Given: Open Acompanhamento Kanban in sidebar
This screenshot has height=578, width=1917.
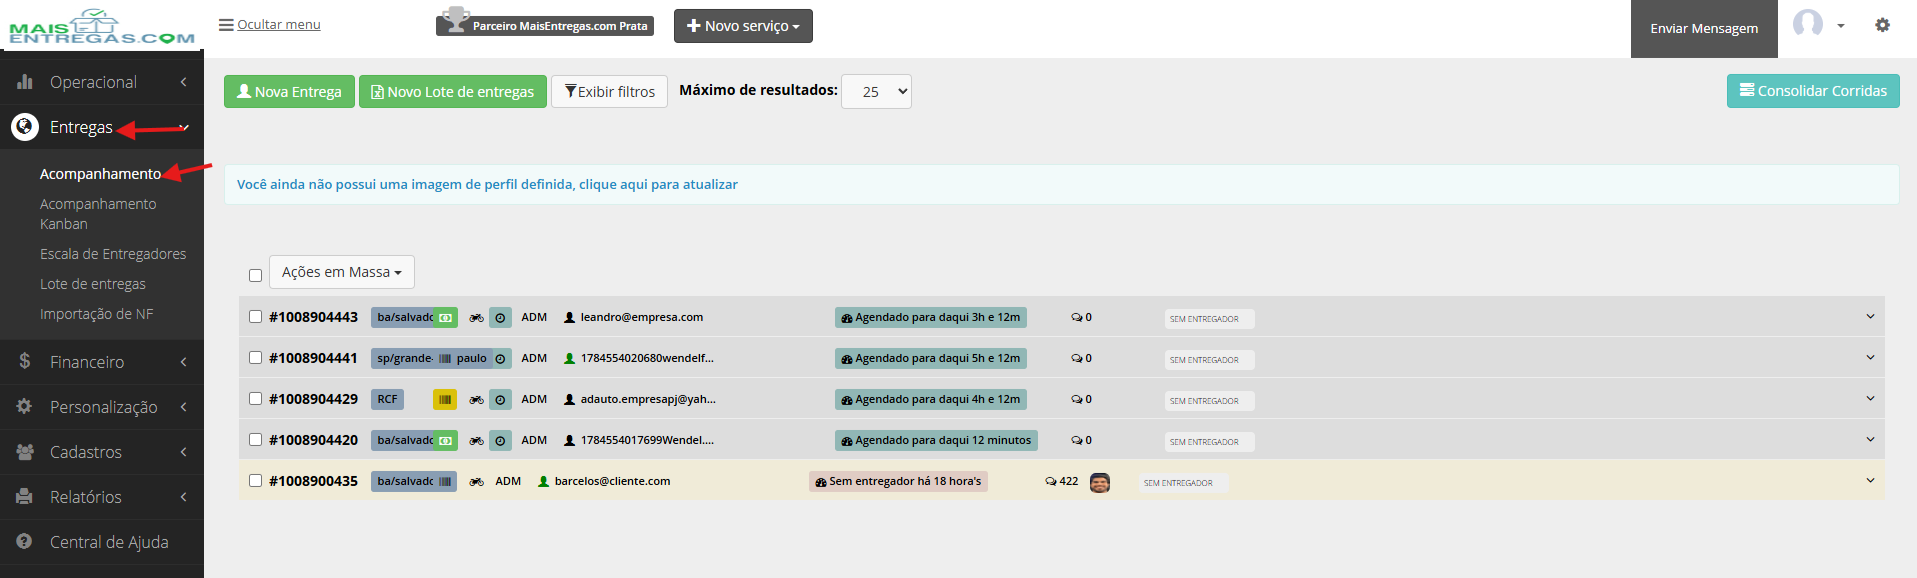Looking at the screenshot, I should coord(98,214).
